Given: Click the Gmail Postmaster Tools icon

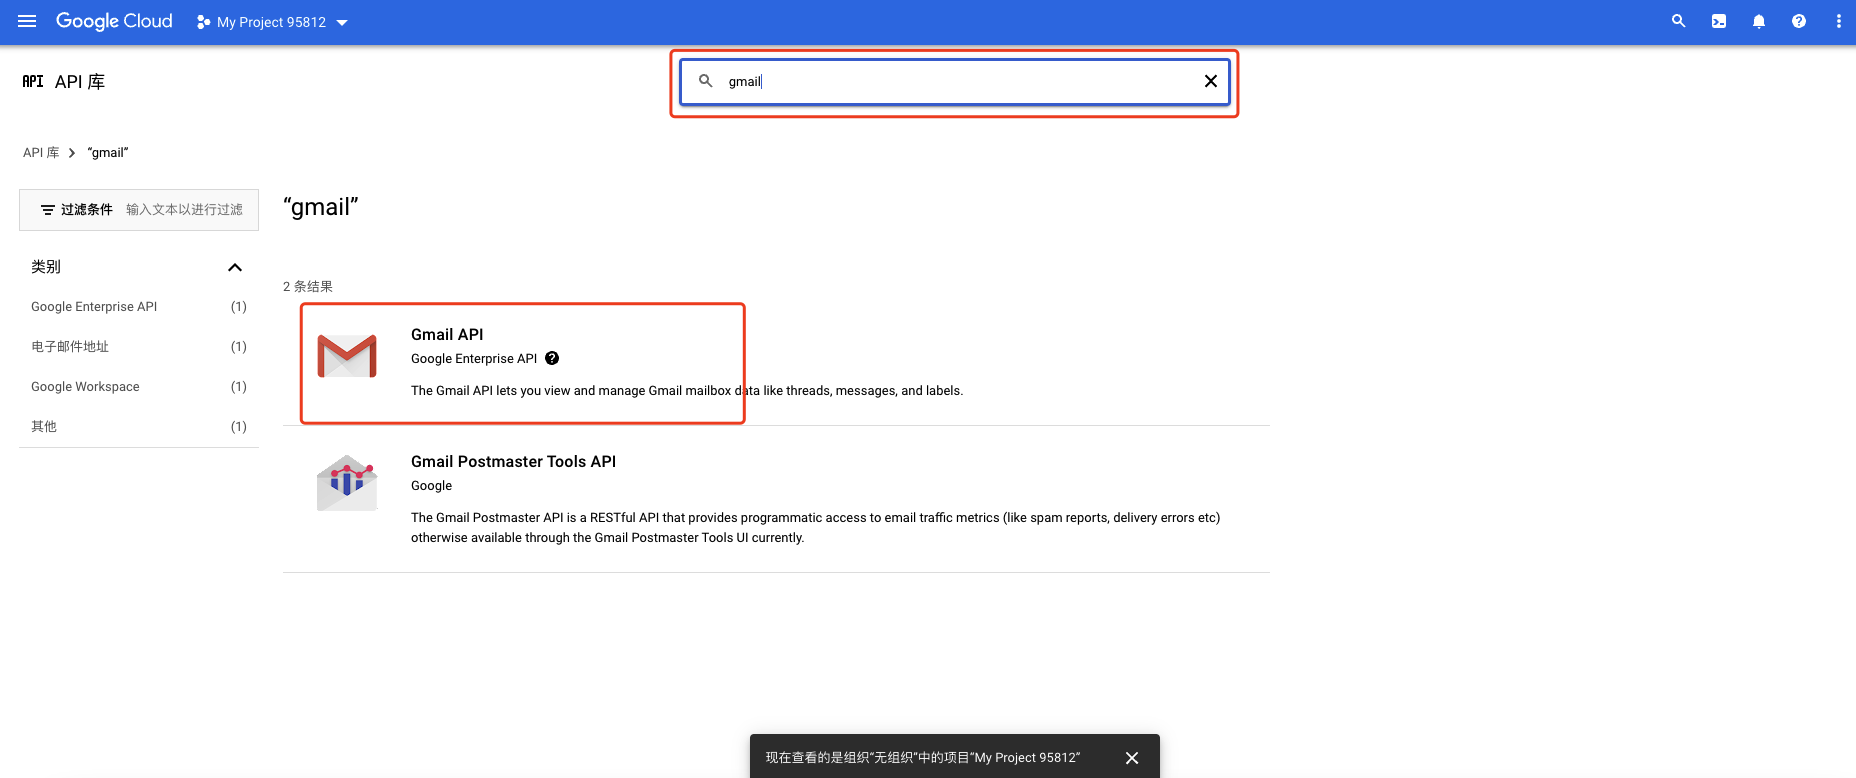Looking at the screenshot, I should pyautogui.click(x=347, y=483).
